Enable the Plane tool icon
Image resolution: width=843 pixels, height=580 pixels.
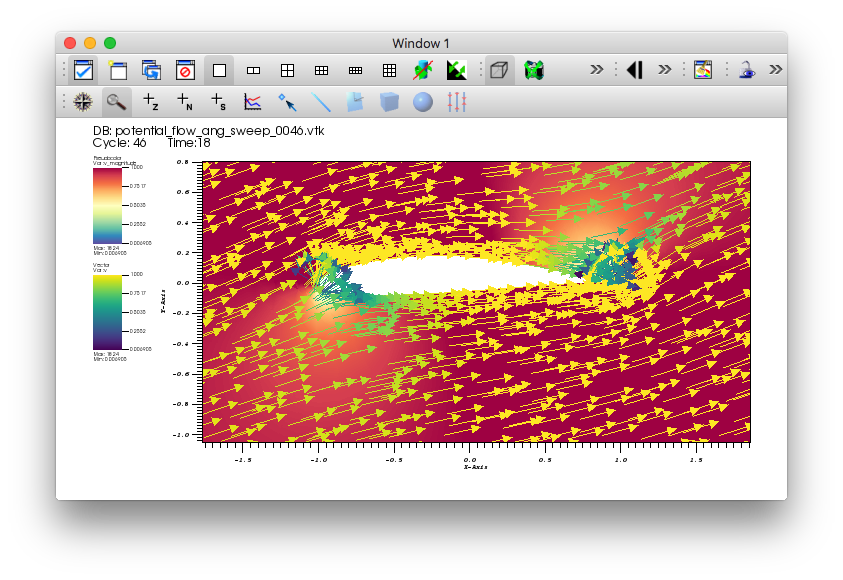tap(355, 102)
